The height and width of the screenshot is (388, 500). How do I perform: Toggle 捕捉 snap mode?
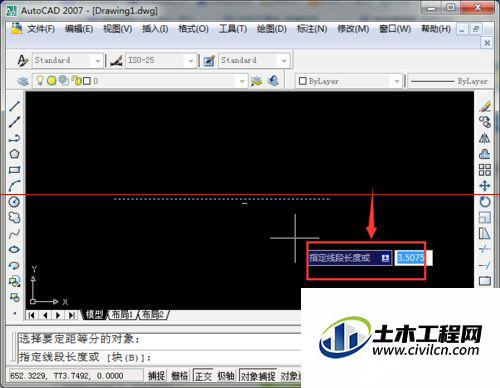(157, 376)
